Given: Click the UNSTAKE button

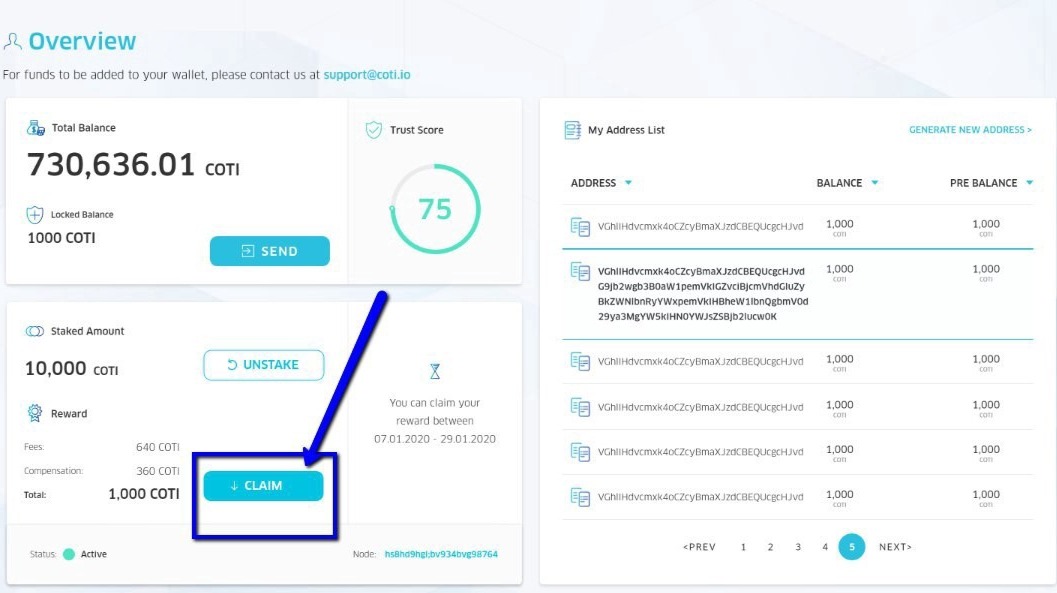Looking at the screenshot, I should [264, 365].
